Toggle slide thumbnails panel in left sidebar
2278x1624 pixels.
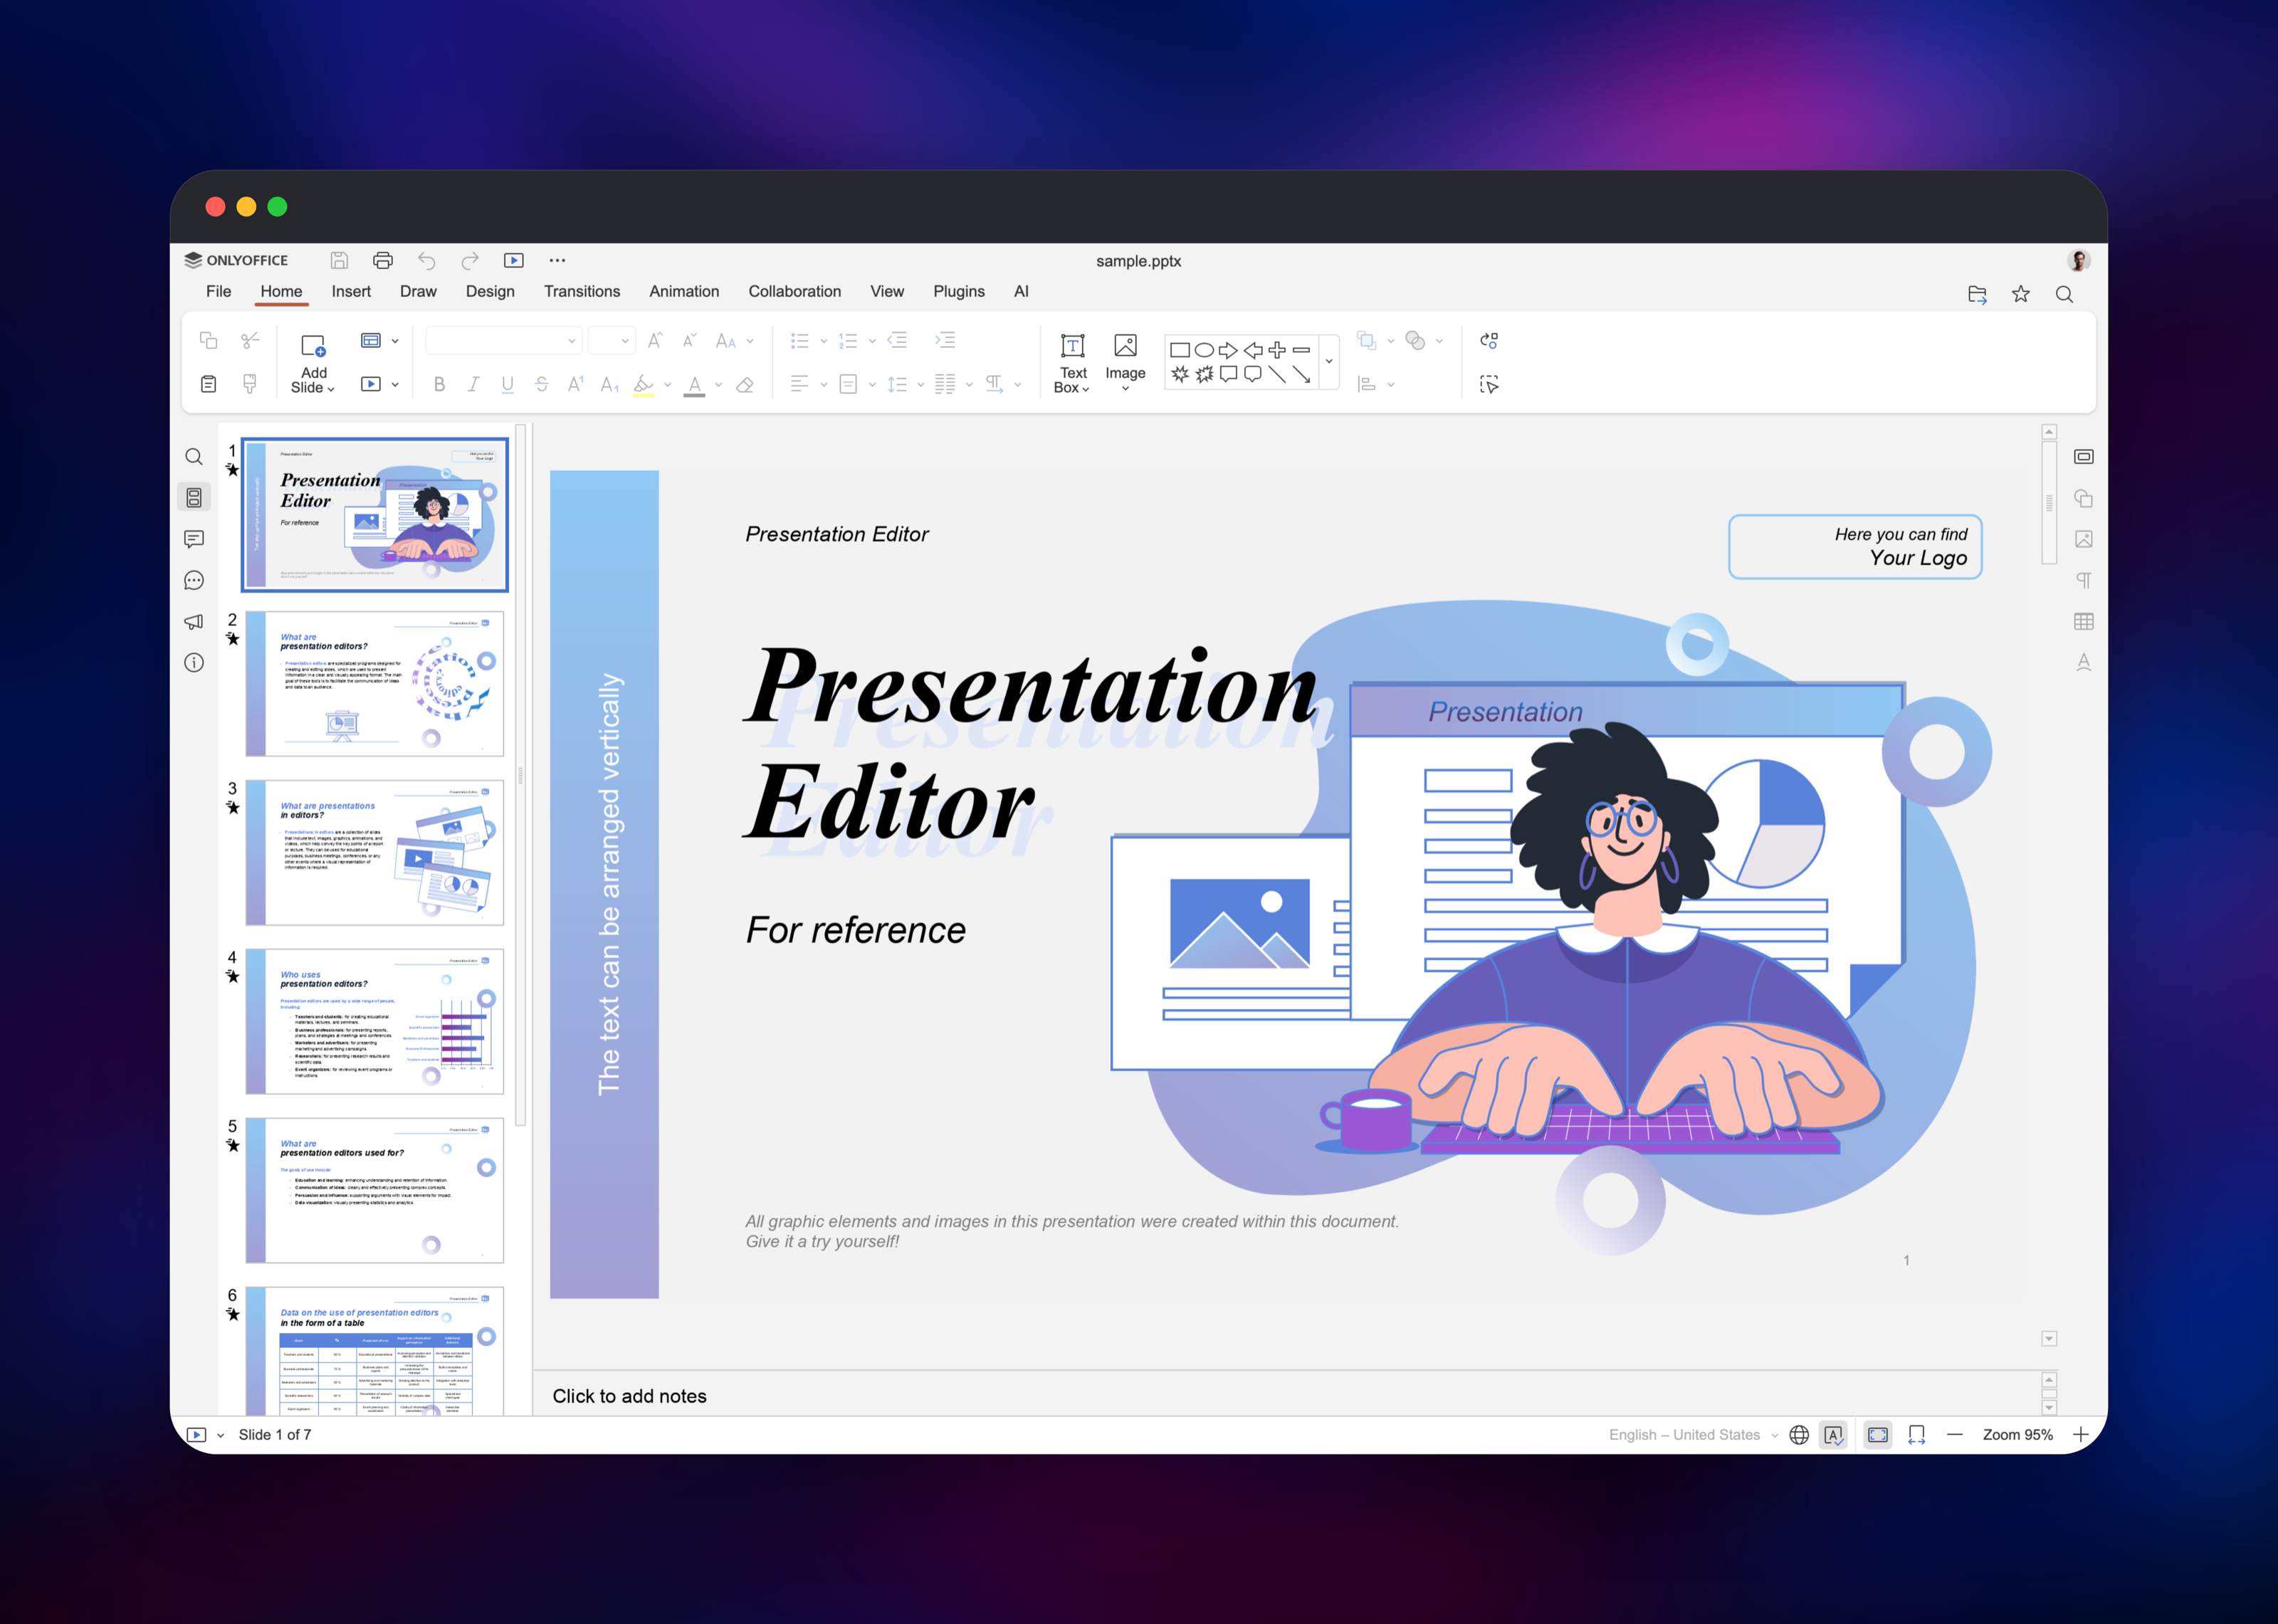tap(194, 497)
